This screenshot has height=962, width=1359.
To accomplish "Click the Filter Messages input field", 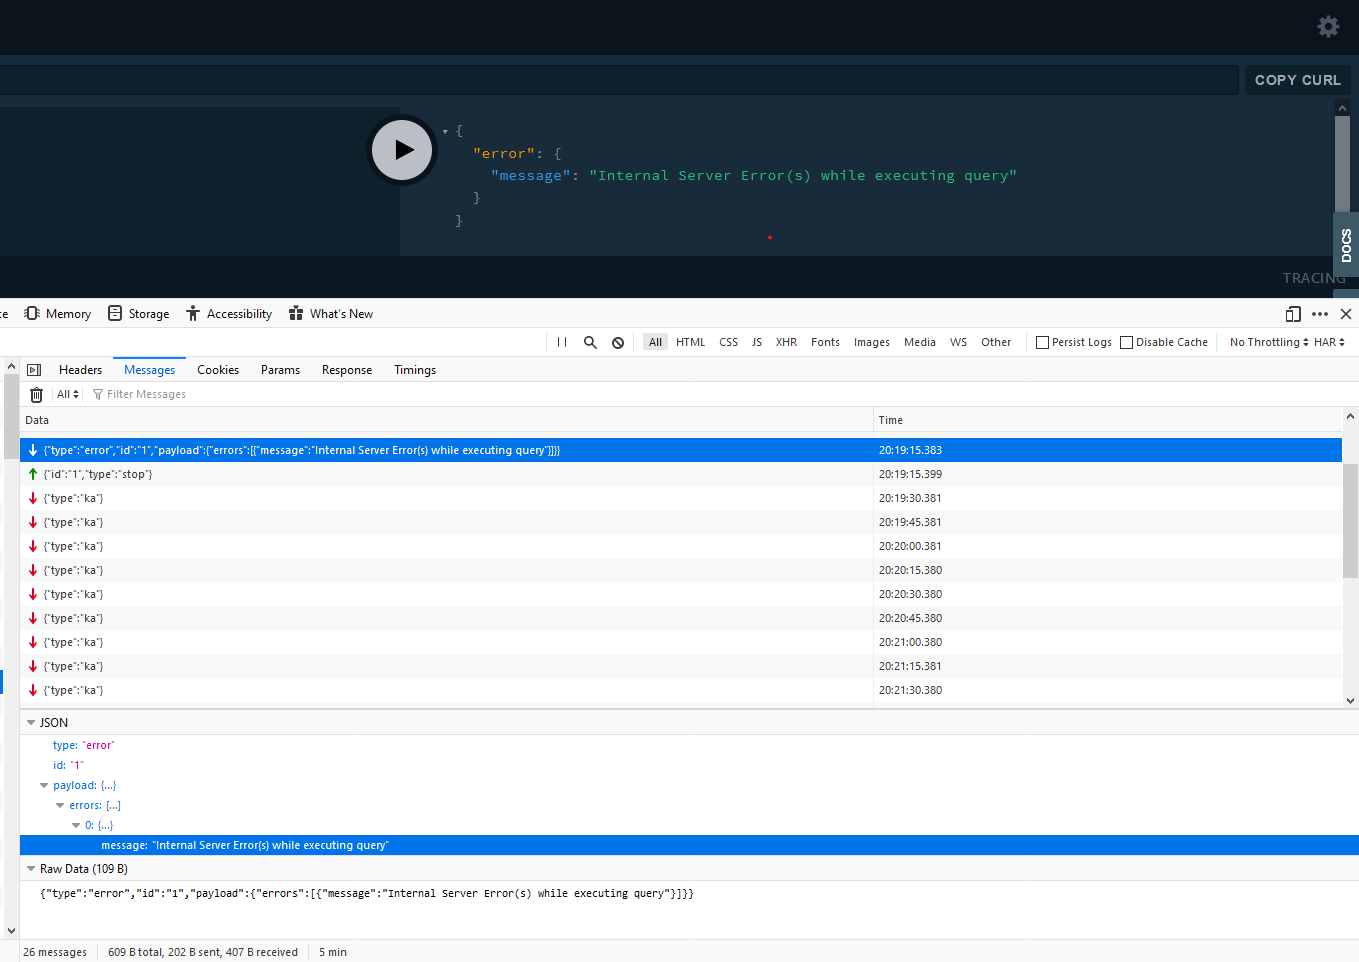I will point(147,393).
